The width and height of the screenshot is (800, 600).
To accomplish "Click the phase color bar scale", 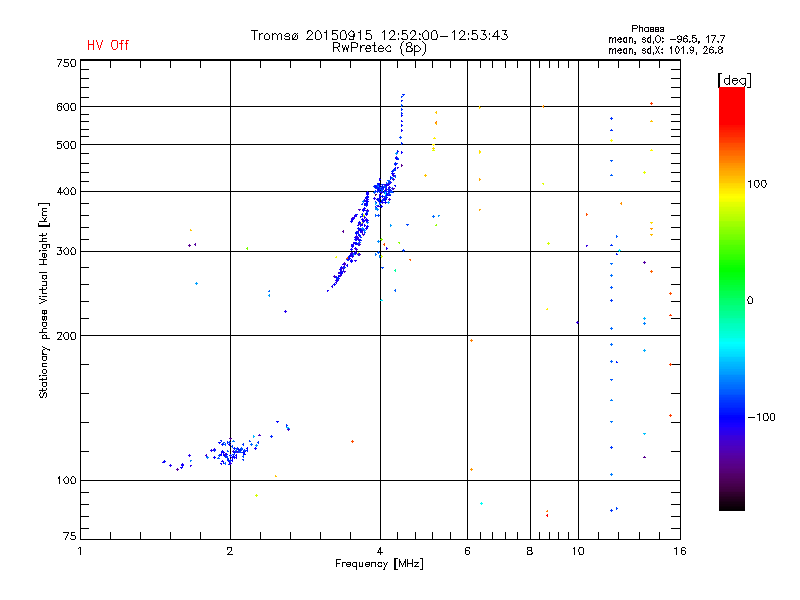I will (732, 298).
